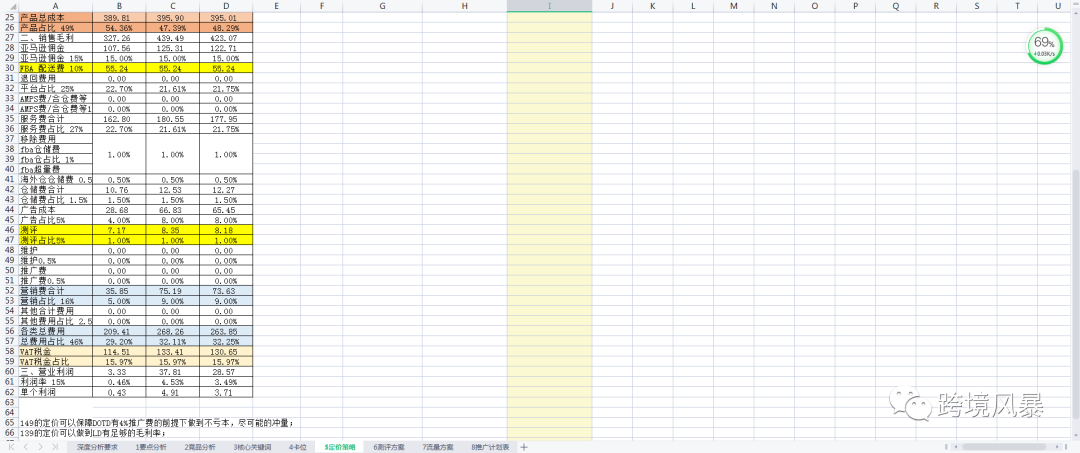The image size is (1080, 453).
Task: Select cell with value 389.81
Action: point(119,17)
